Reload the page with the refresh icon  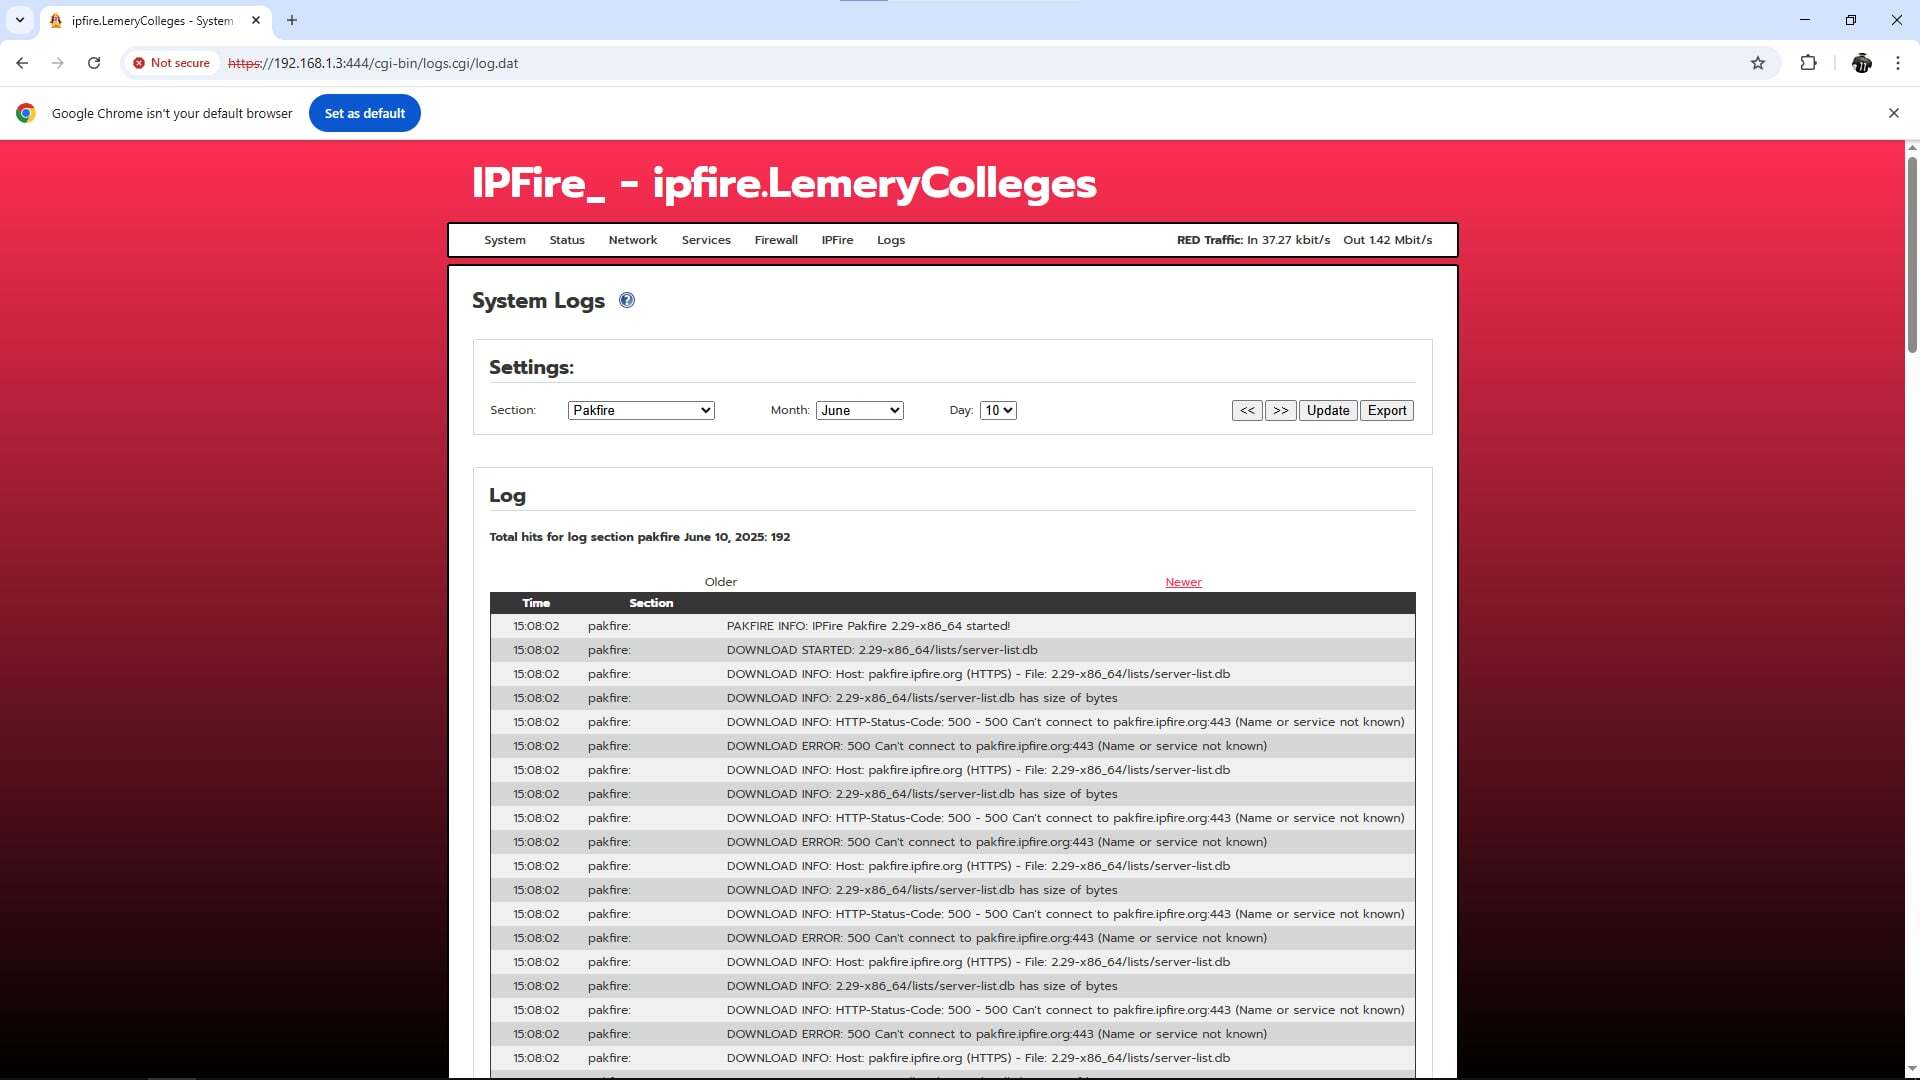pos(94,63)
